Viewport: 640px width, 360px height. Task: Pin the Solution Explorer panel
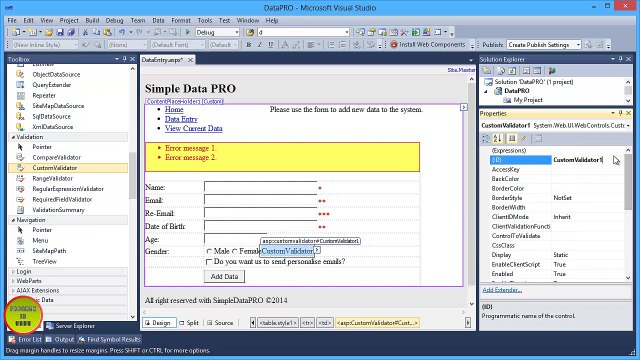(x=620, y=59)
